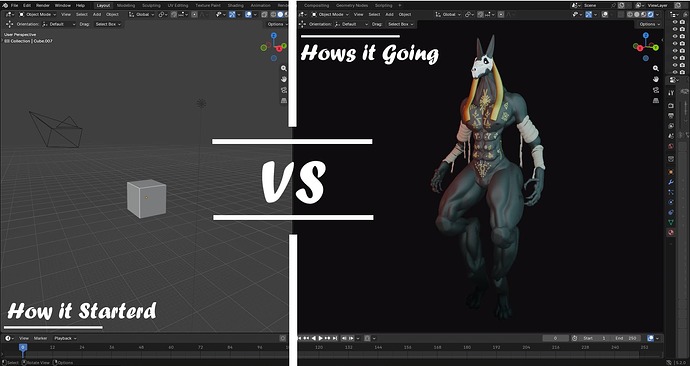The width and height of the screenshot is (690, 366).
Task: Toggle gizmo display in right viewport header
Action: point(588,15)
